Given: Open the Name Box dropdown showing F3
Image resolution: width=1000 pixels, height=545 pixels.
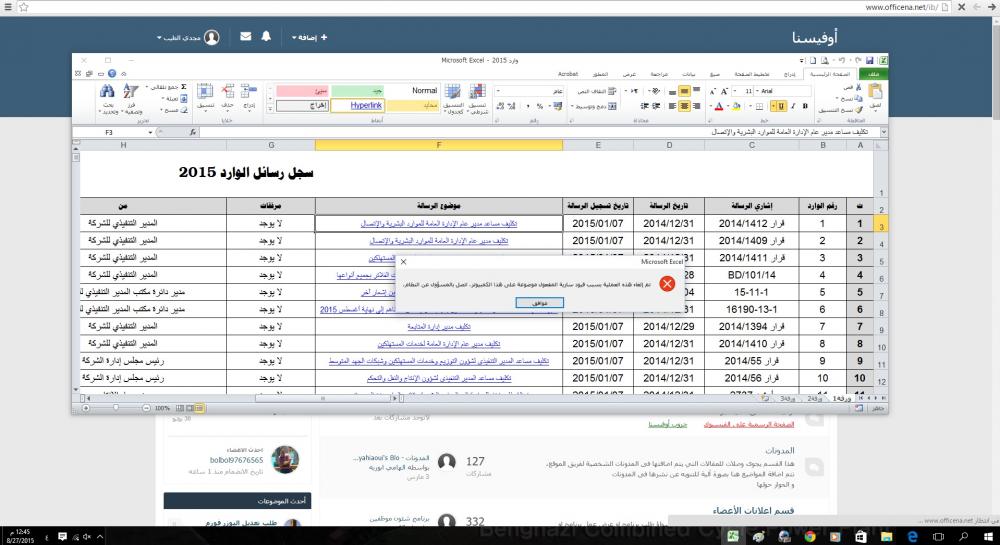Looking at the screenshot, I should pos(151,132).
